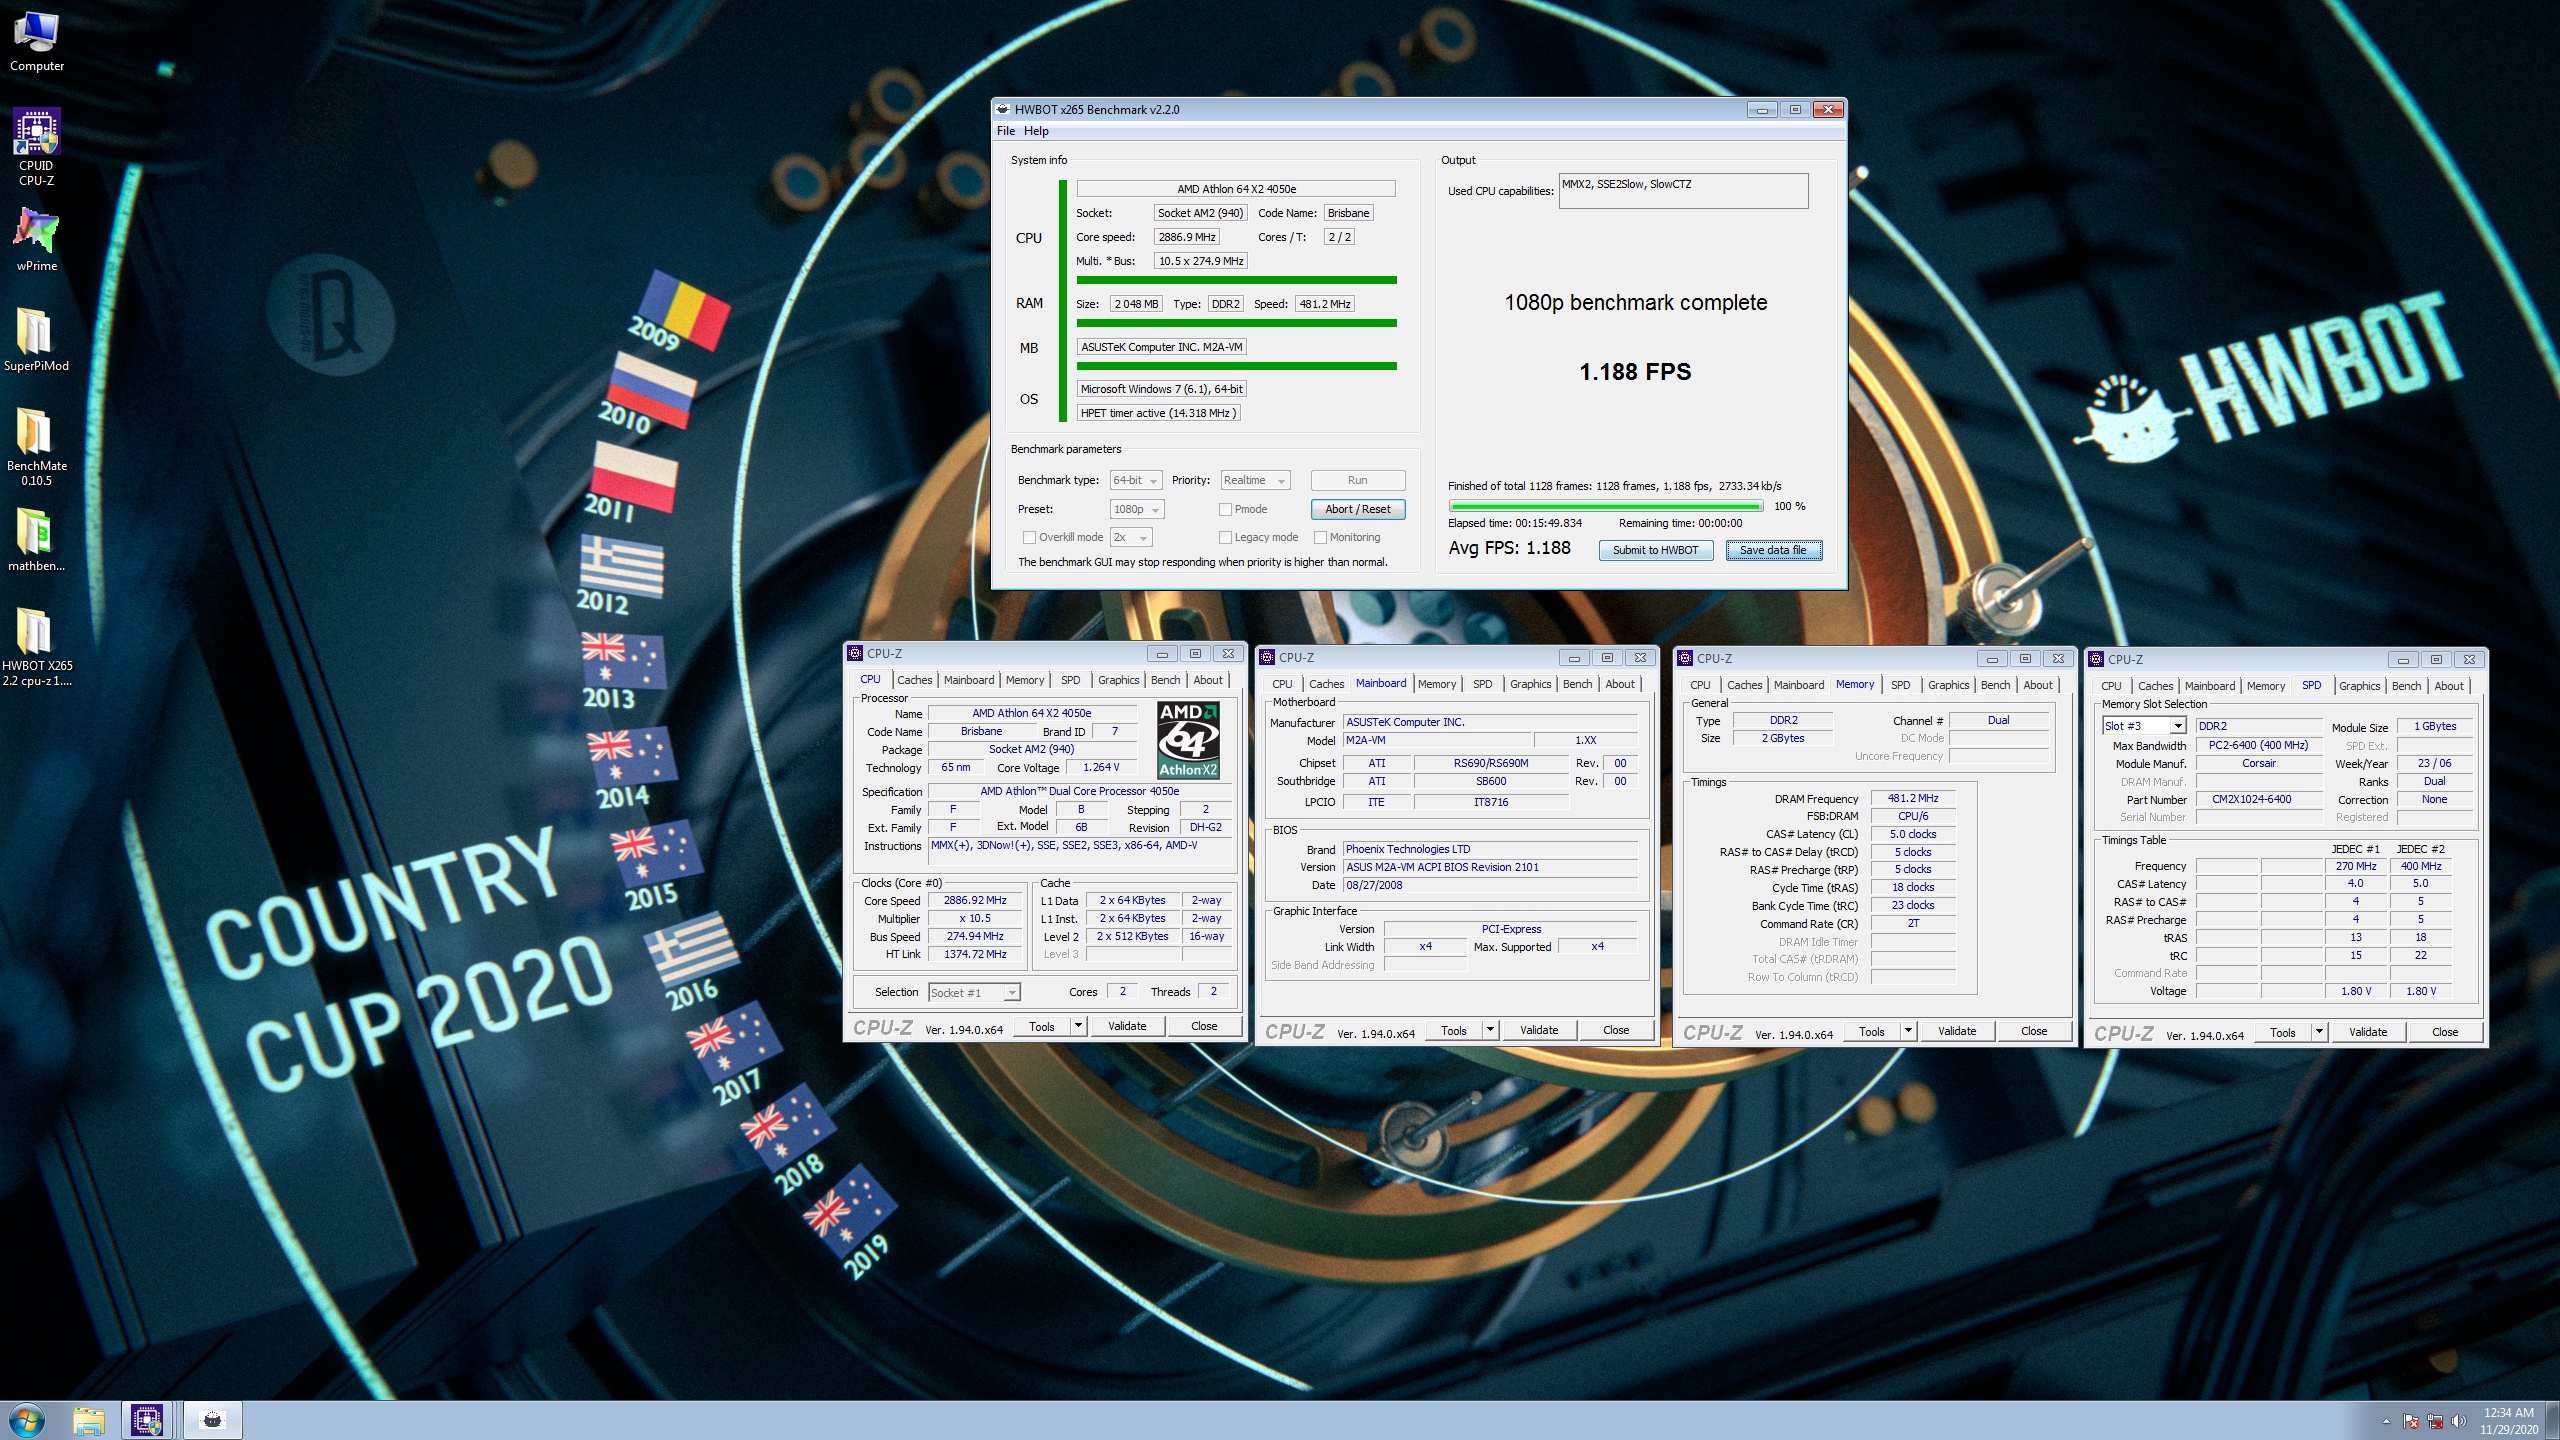The width and height of the screenshot is (2560, 1440).
Task: Open the Overkill 2x multiplier dropdown
Action: (1131, 538)
